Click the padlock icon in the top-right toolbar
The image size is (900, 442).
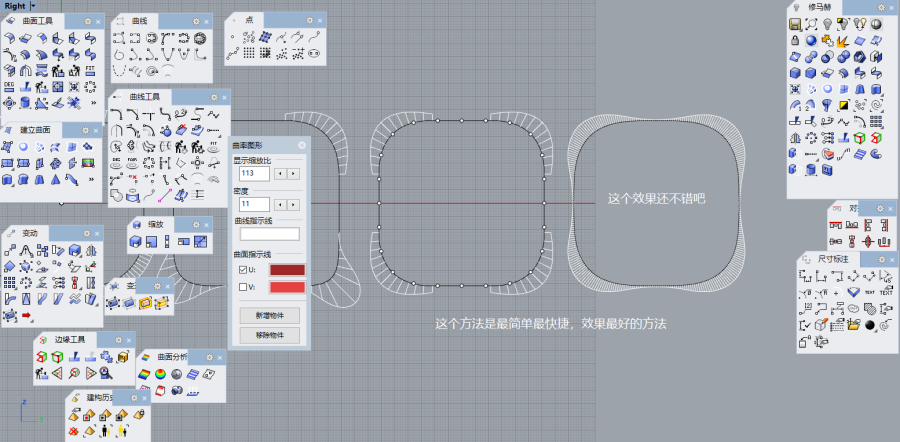coord(795,40)
